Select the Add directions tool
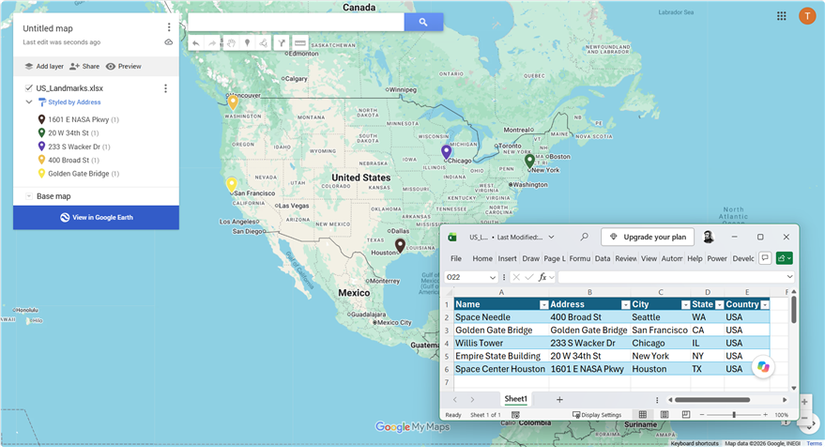Image resolution: width=825 pixels, height=447 pixels. point(281,43)
